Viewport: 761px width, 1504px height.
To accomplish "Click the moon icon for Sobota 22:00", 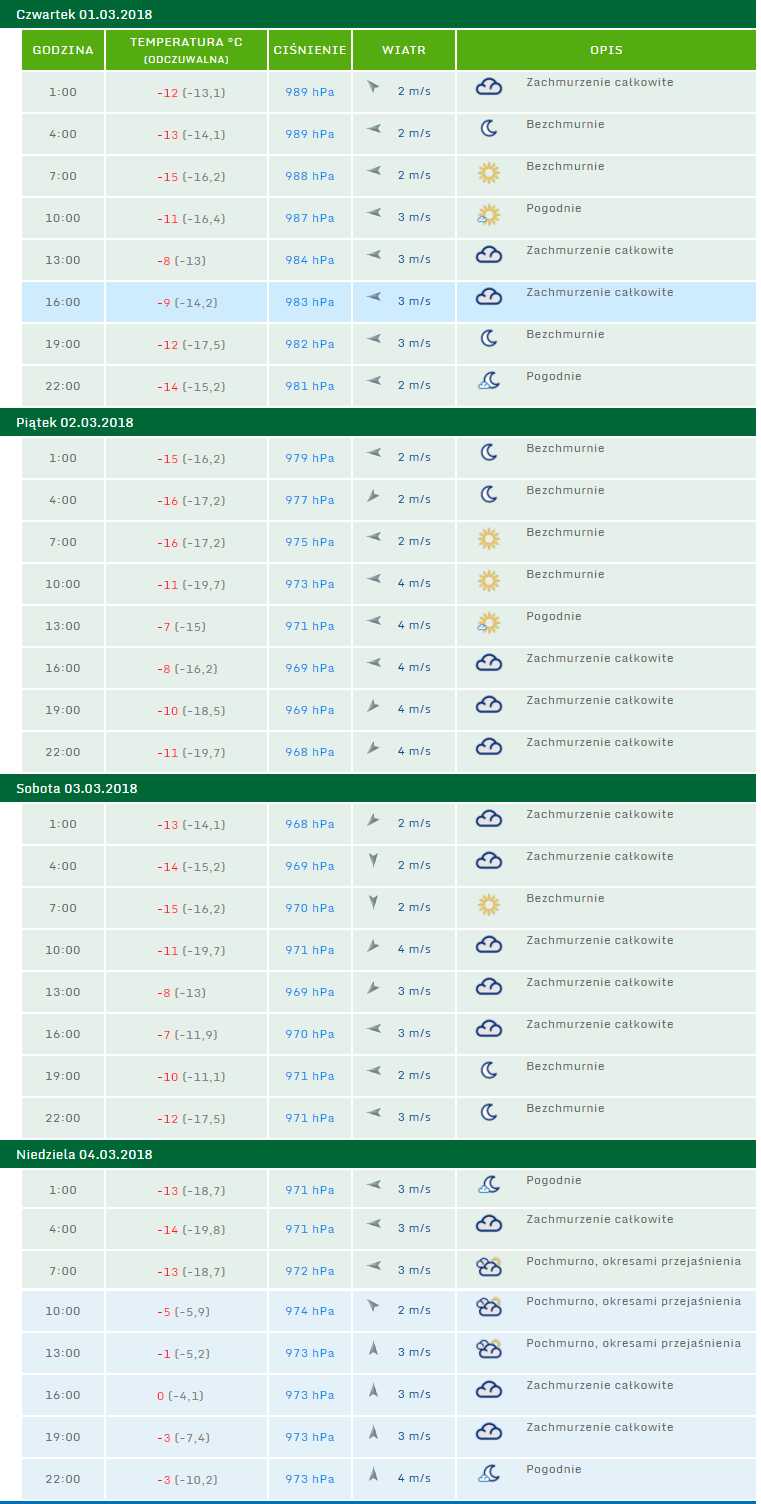I will point(488,1112).
